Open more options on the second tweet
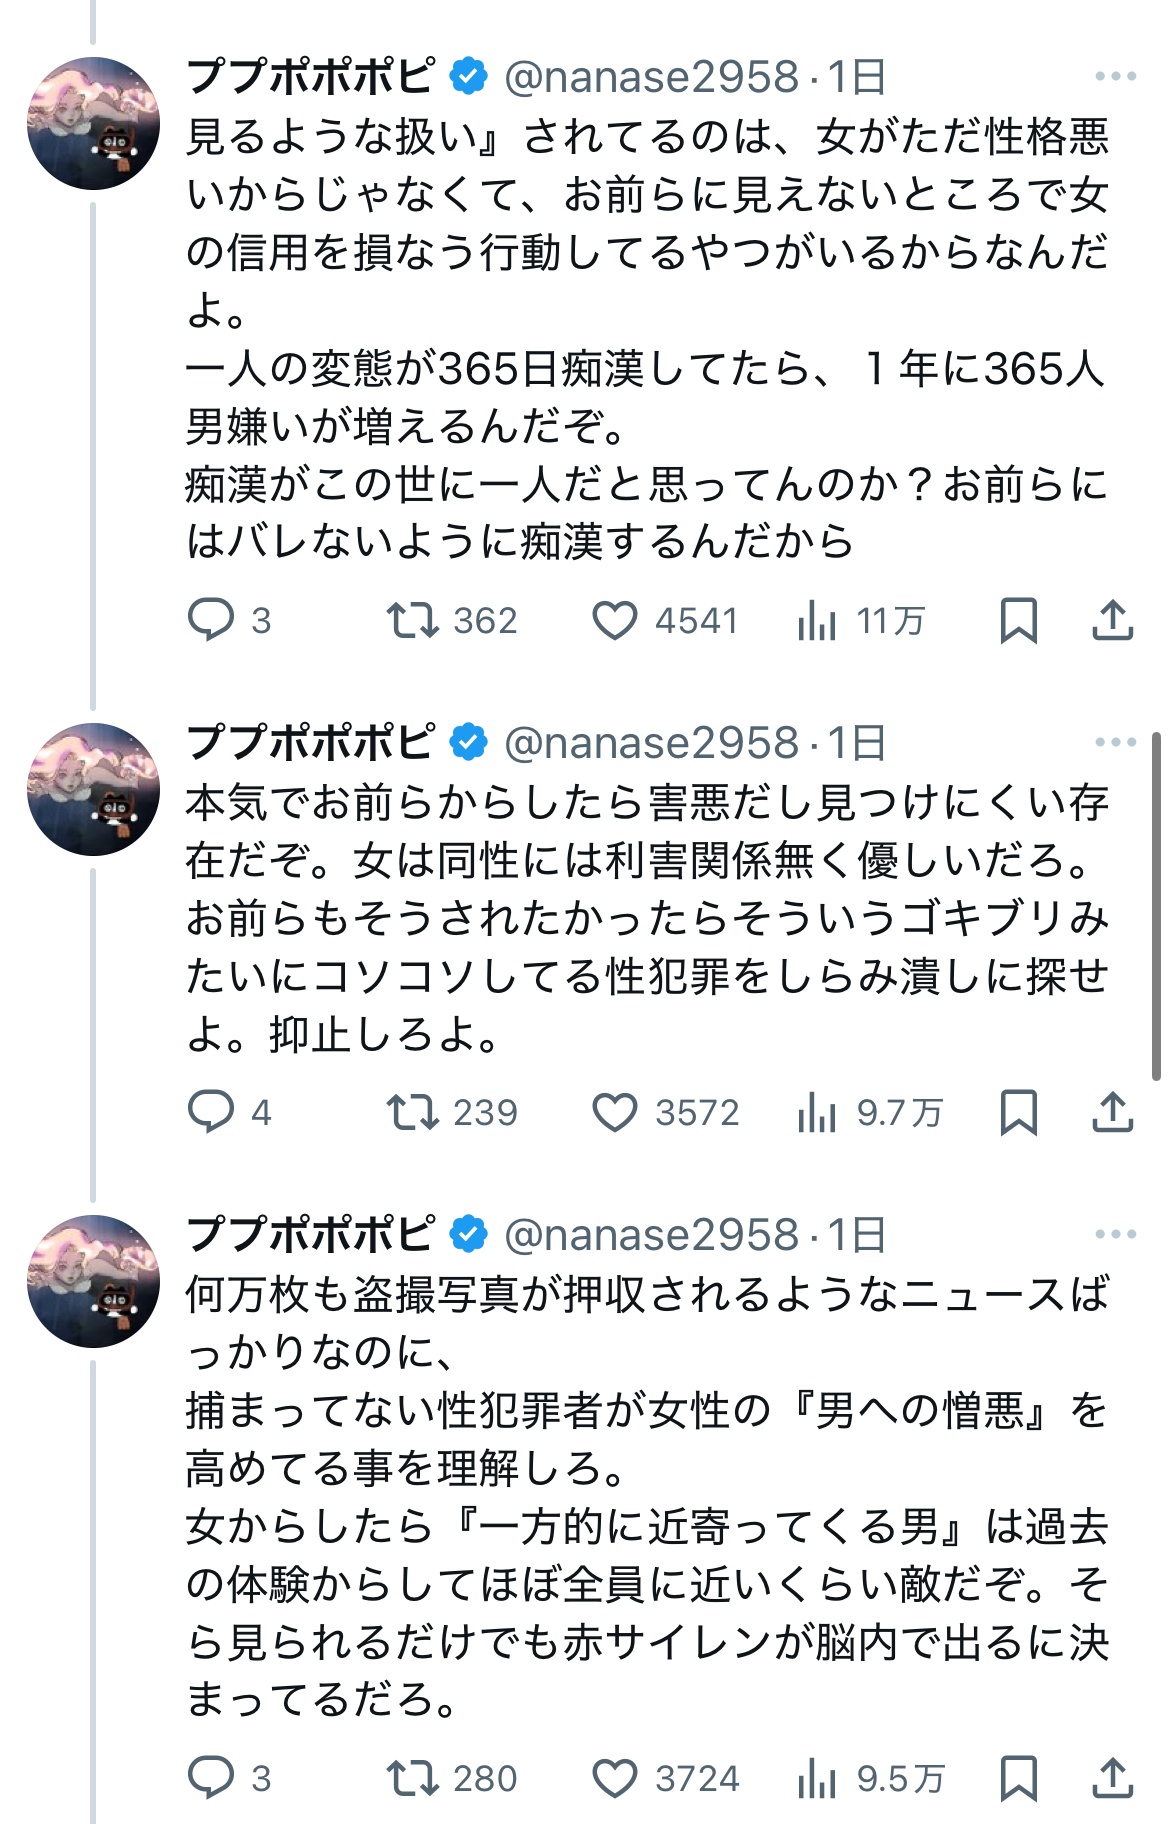This screenshot has width=1170, height=1824. tap(1115, 742)
